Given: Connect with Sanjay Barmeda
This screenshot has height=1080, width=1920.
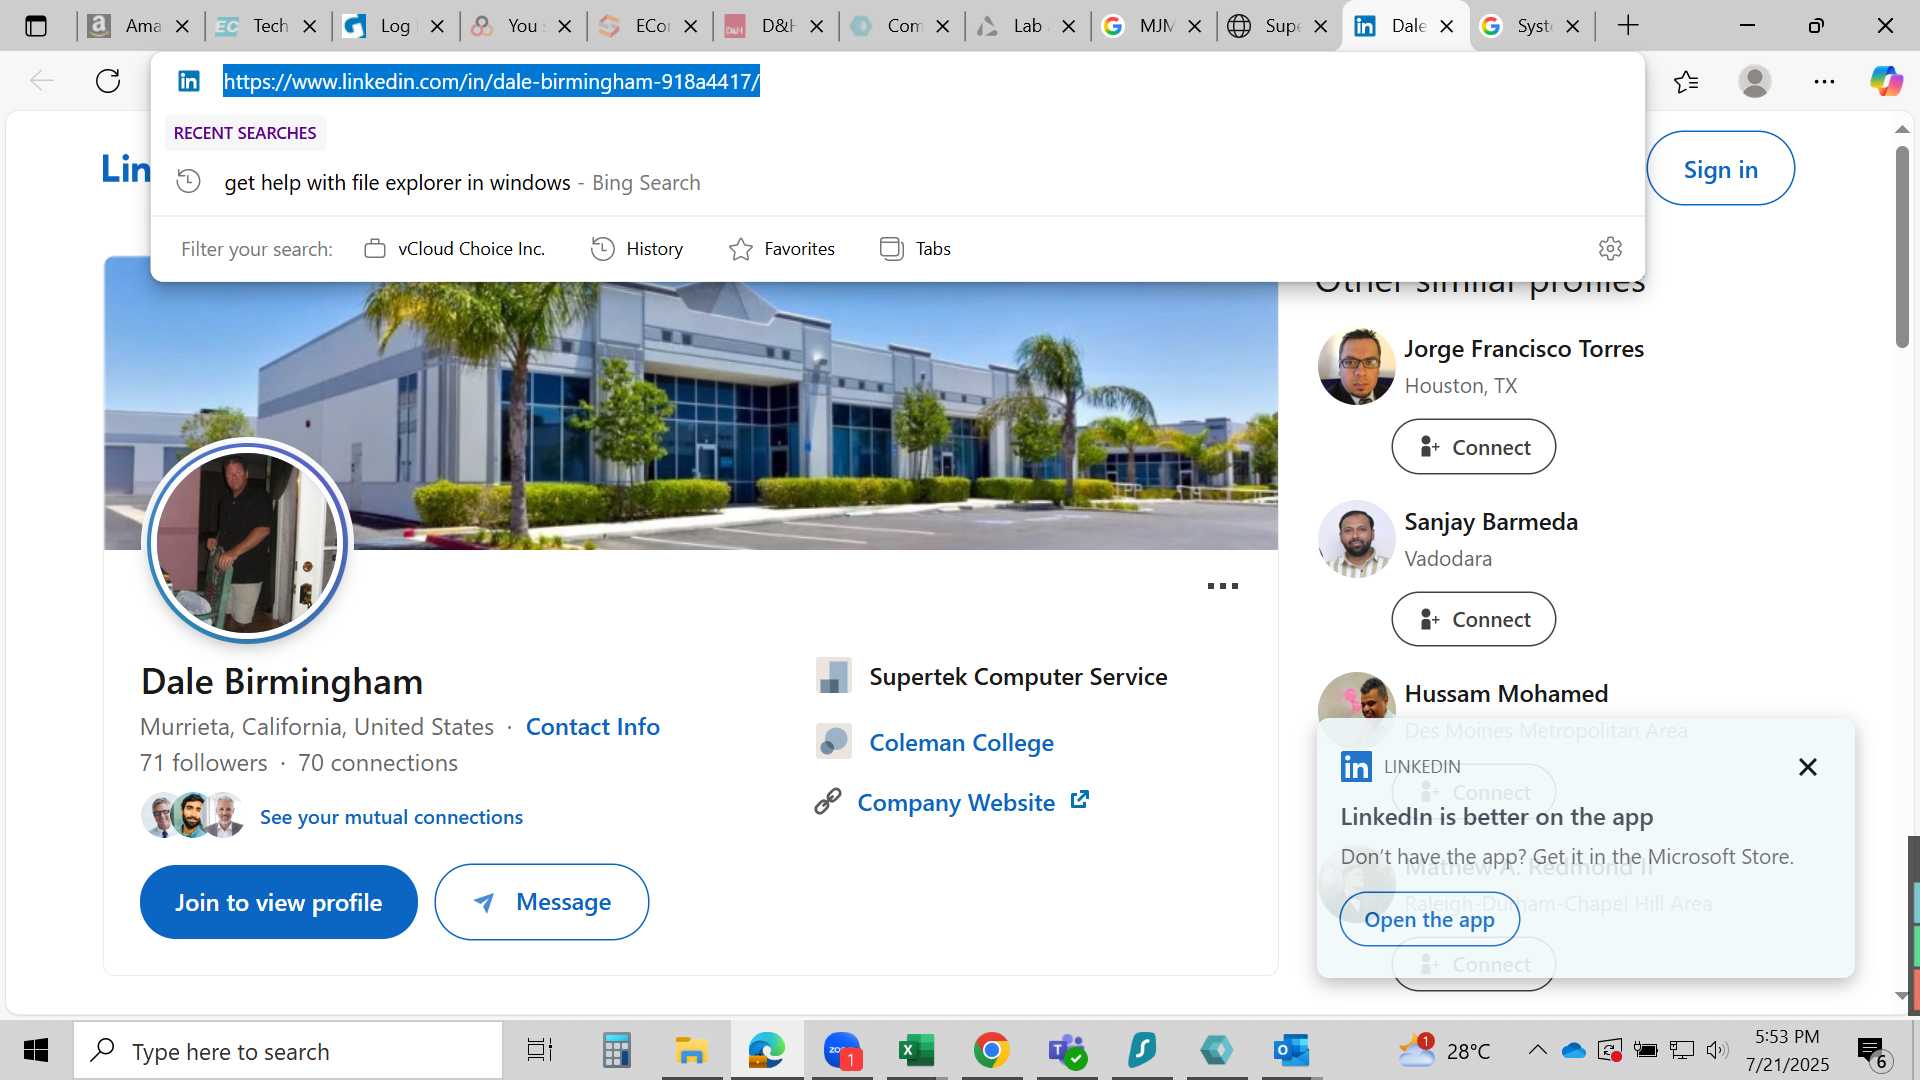Looking at the screenshot, I should click(x=1473, y=619).
